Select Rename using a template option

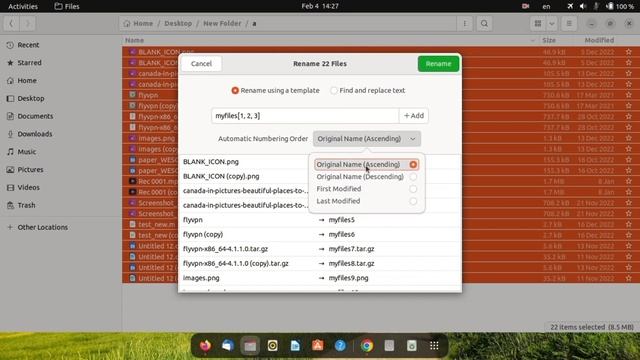click(276, 90)
